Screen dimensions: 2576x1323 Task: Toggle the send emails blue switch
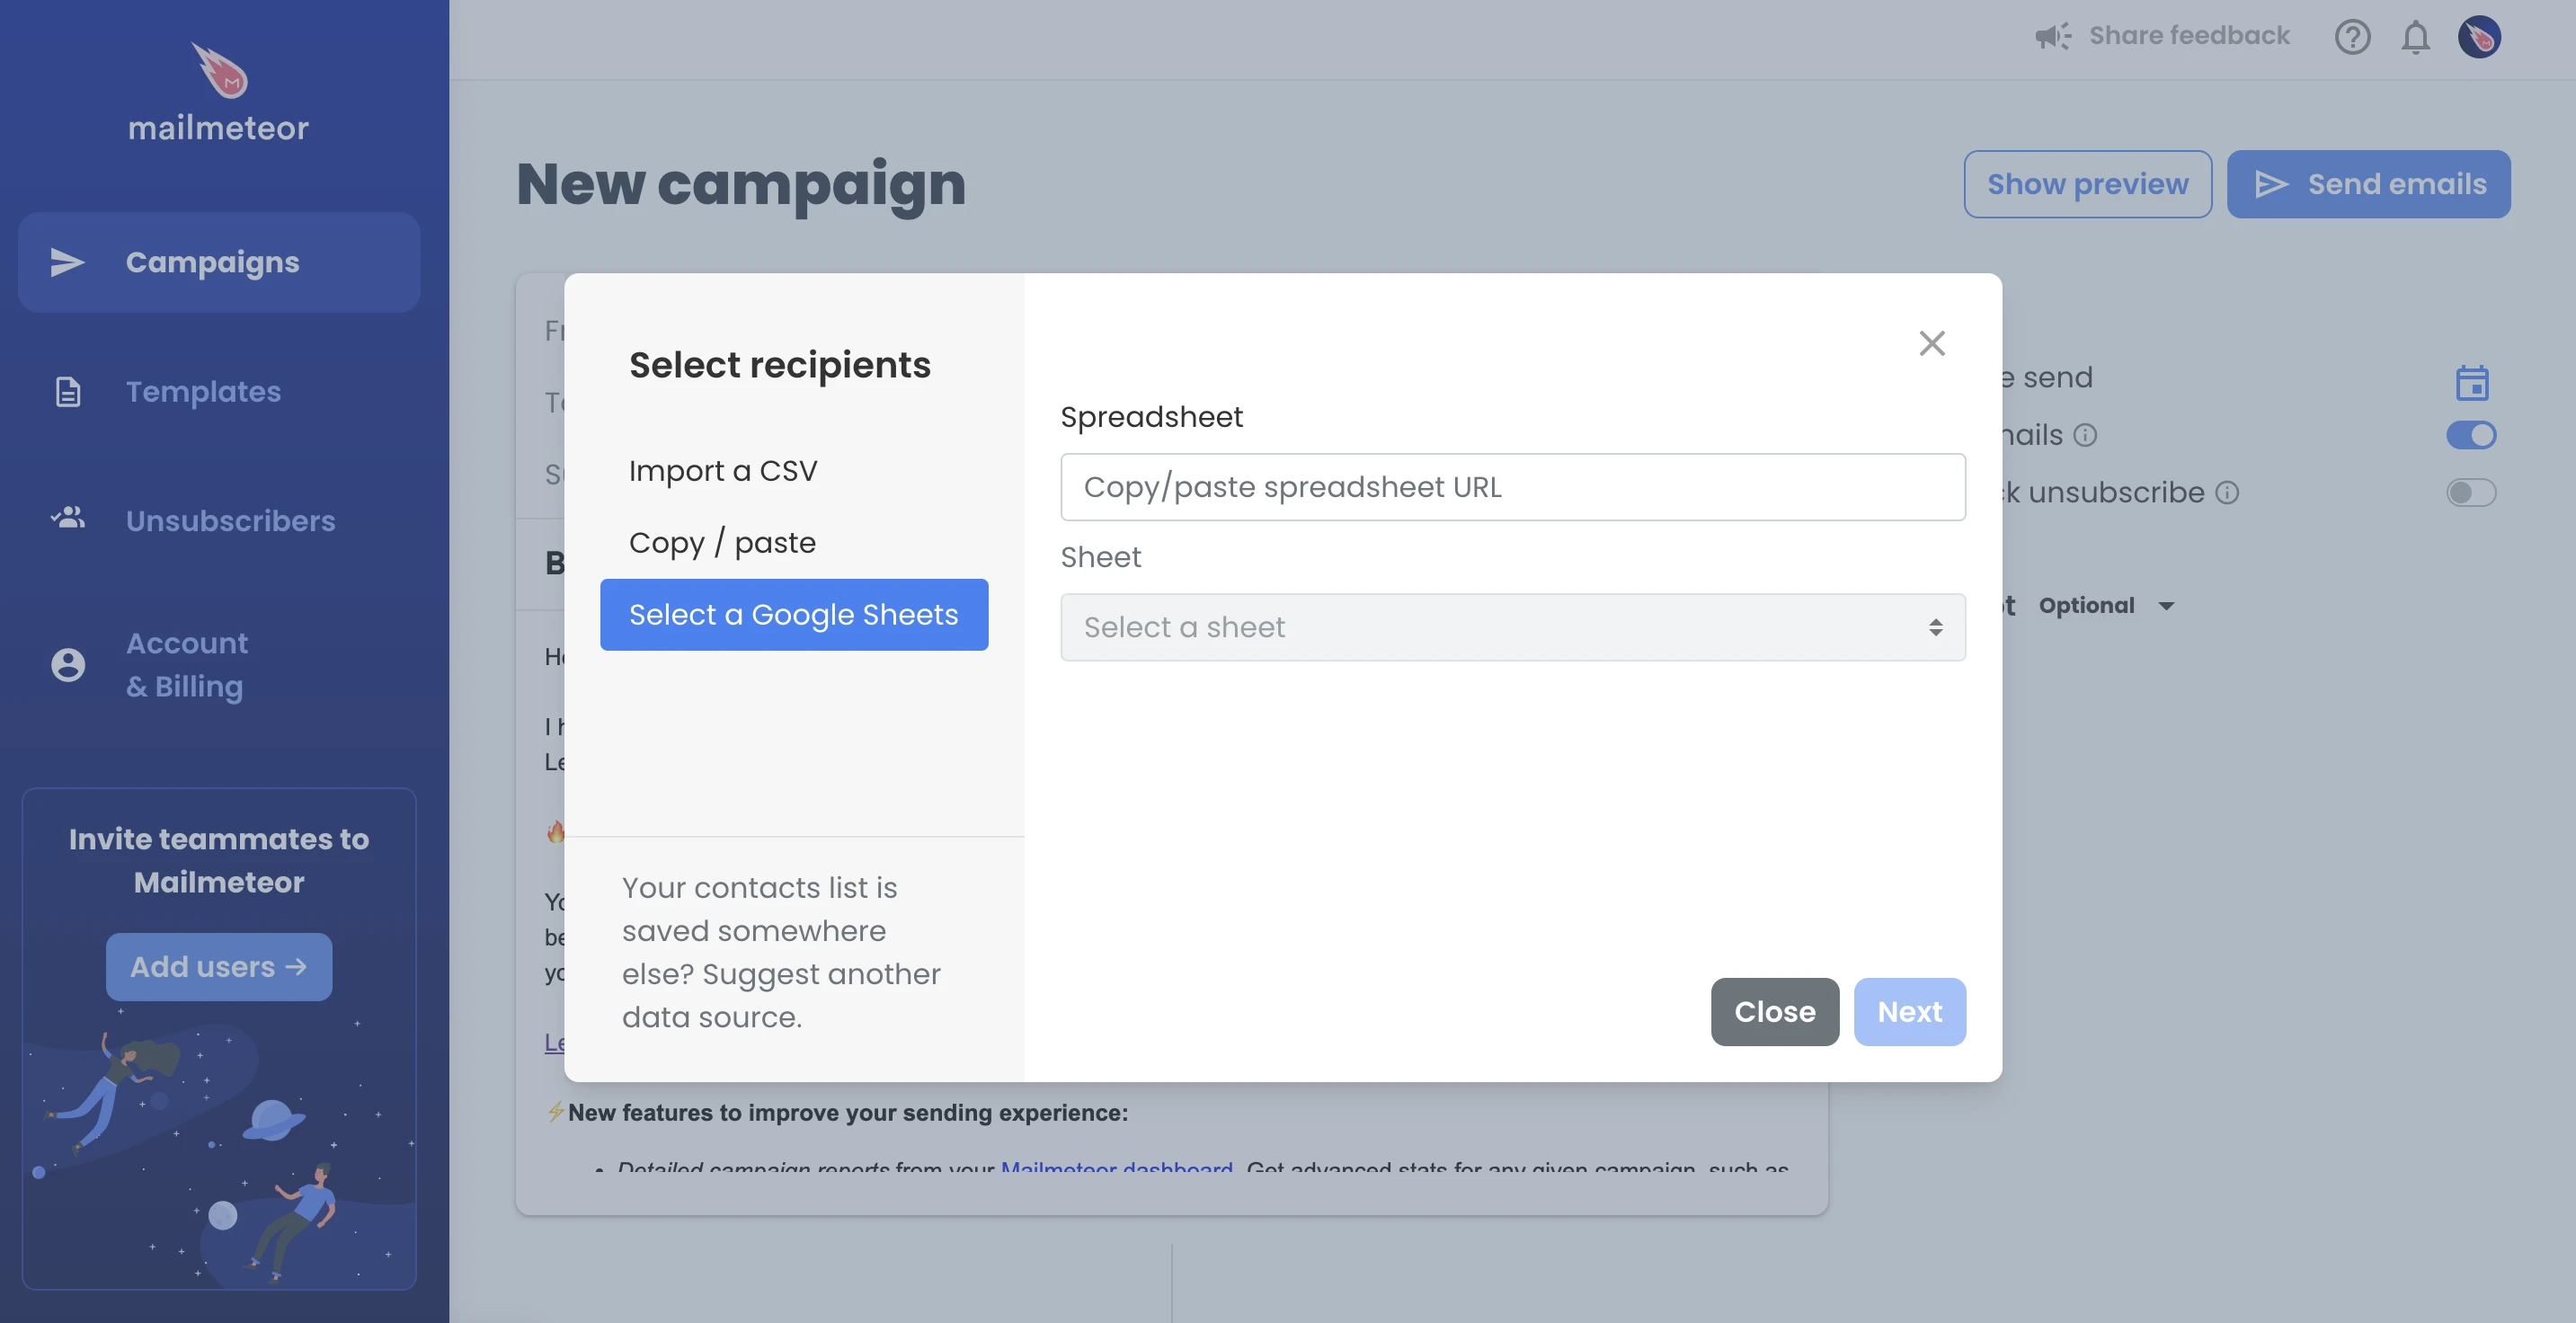tap(2472, 435)
